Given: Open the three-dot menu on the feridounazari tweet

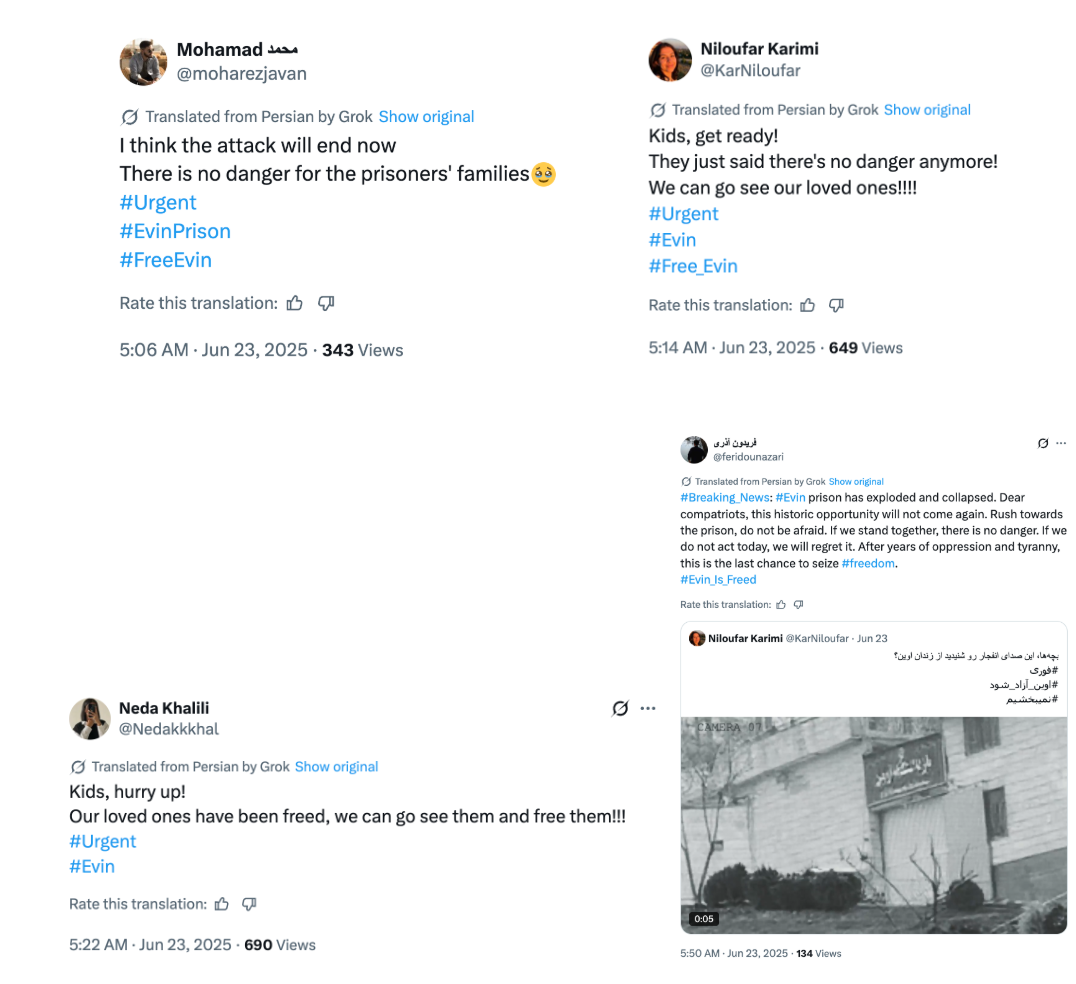Looking at the screenshot, I should [x=1061, y=443].
